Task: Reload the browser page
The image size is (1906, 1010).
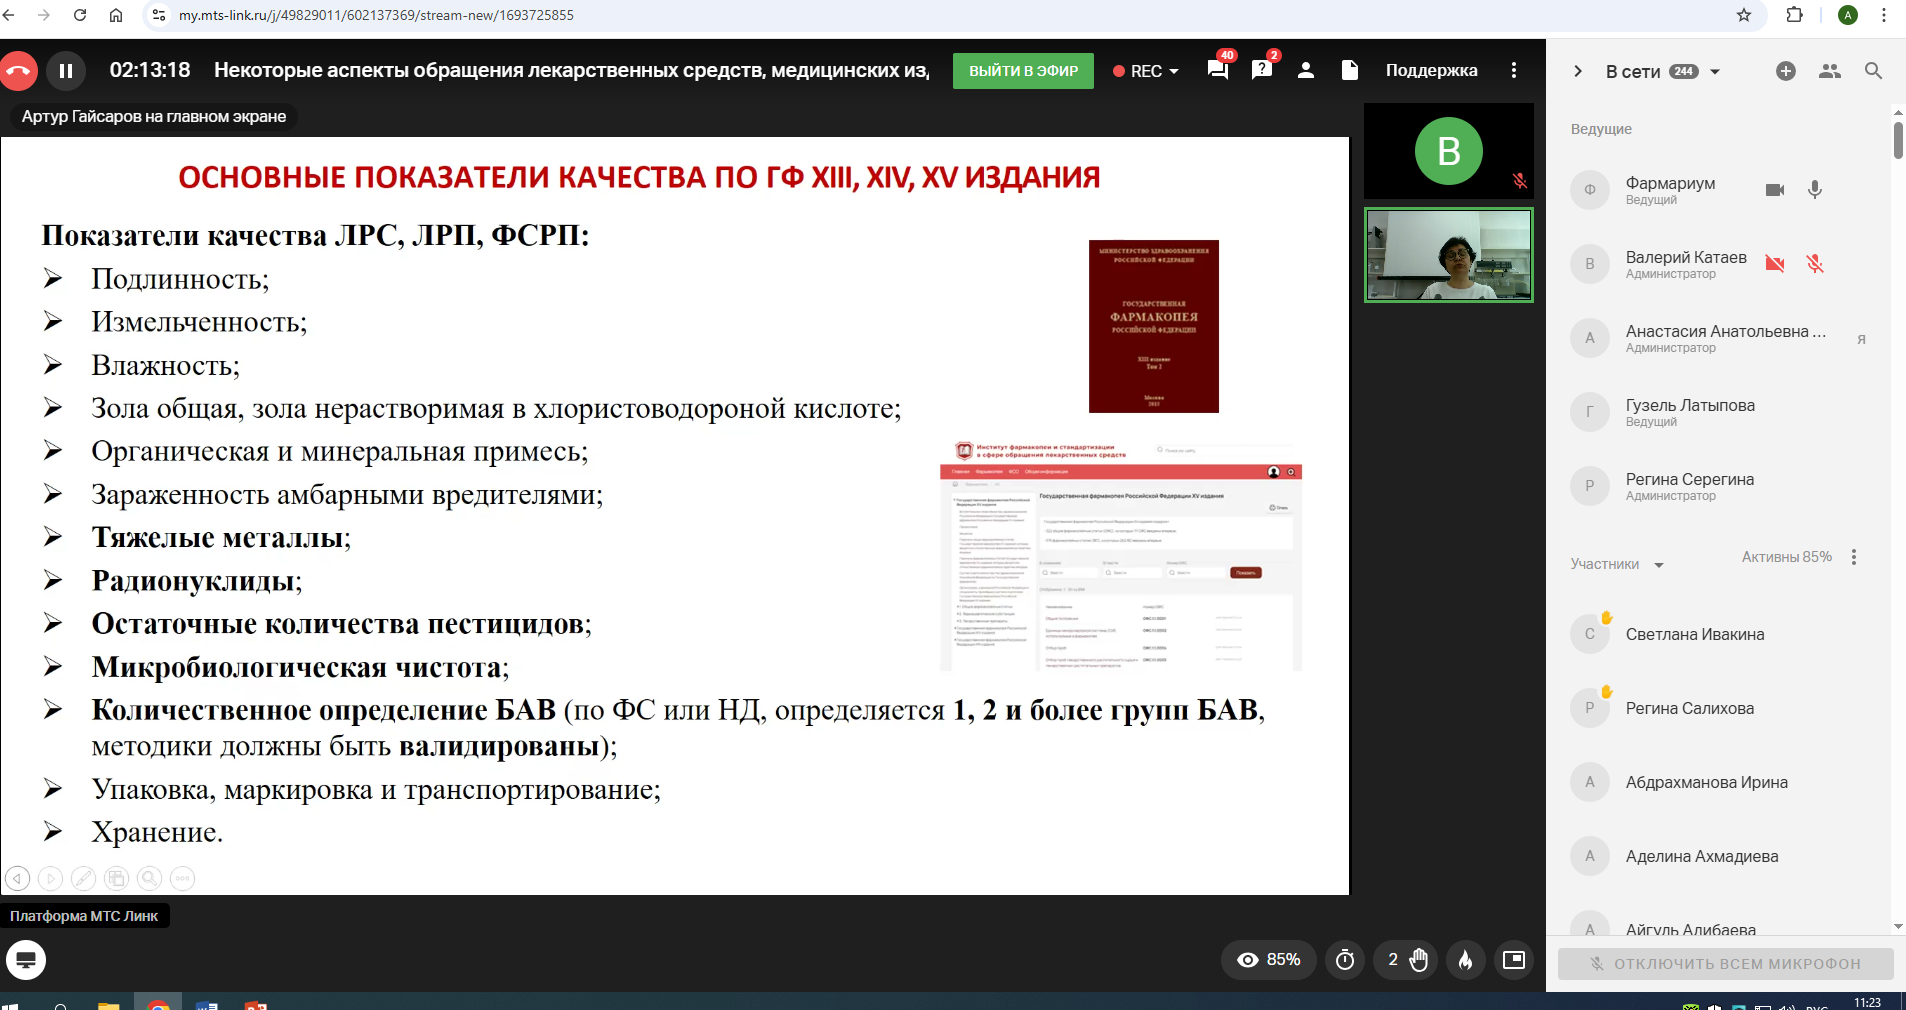Action: 80,15
